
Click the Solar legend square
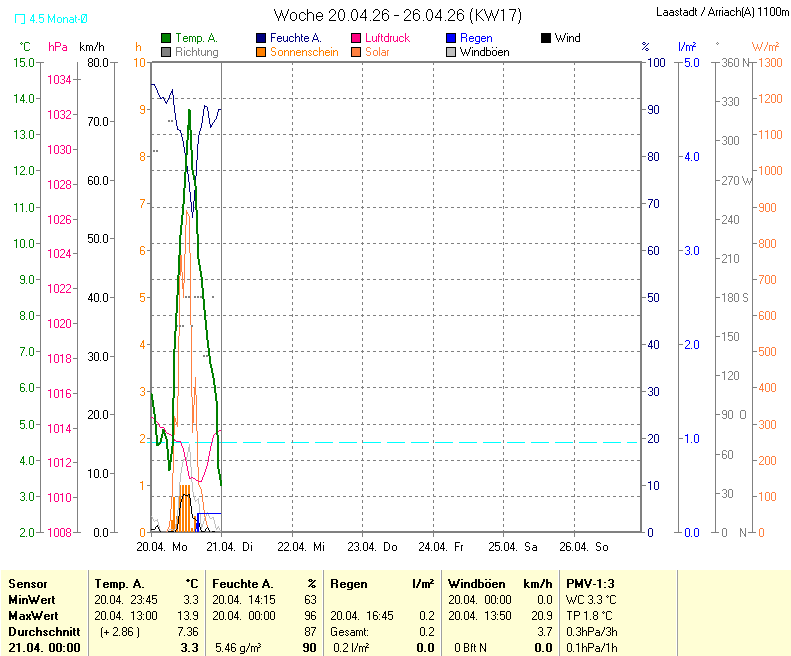356,52
